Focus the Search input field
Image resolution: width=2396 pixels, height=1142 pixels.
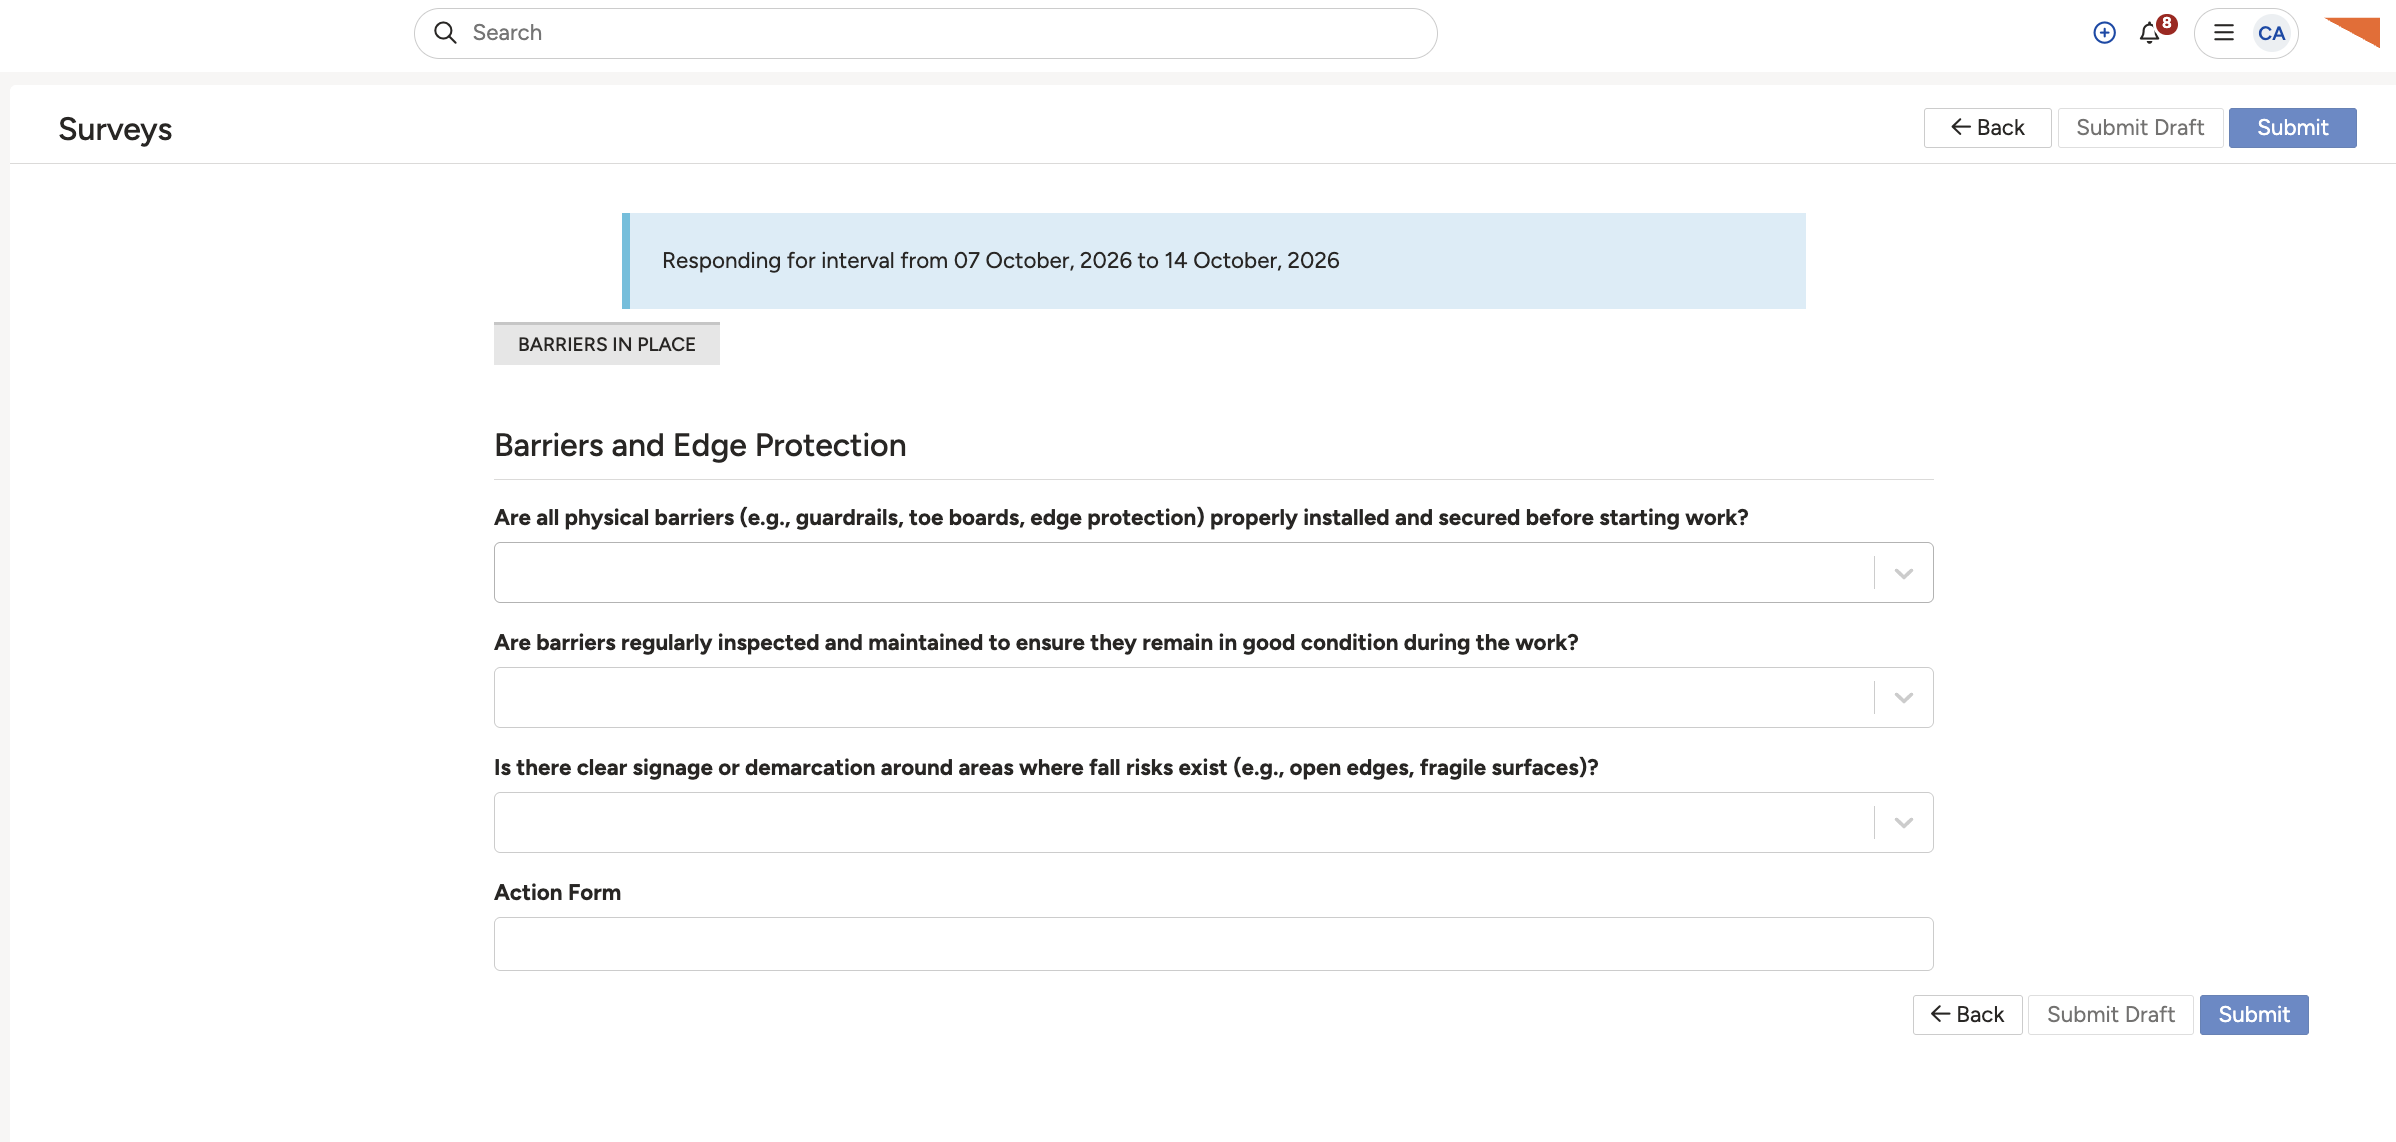(x=925, y=33)
